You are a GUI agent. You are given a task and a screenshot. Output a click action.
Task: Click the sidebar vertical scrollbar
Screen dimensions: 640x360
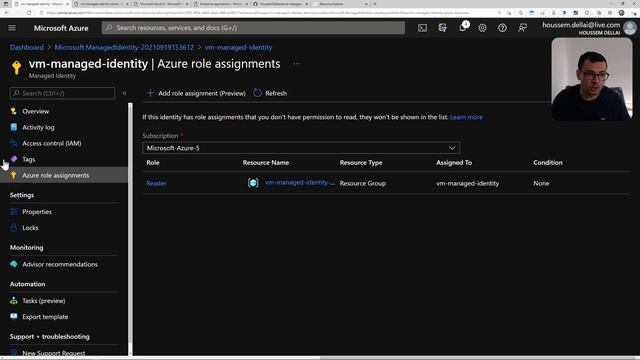tap(130, 229)
